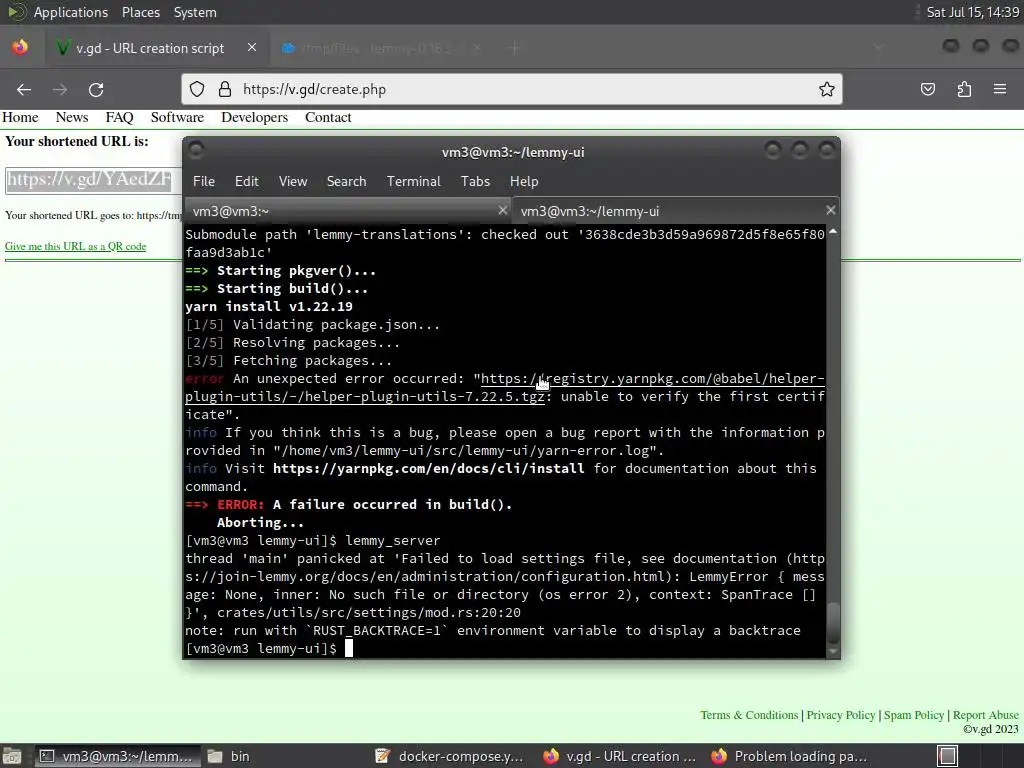
Task: Open the Help menu in terminal
Action: [x=524, y=182]
